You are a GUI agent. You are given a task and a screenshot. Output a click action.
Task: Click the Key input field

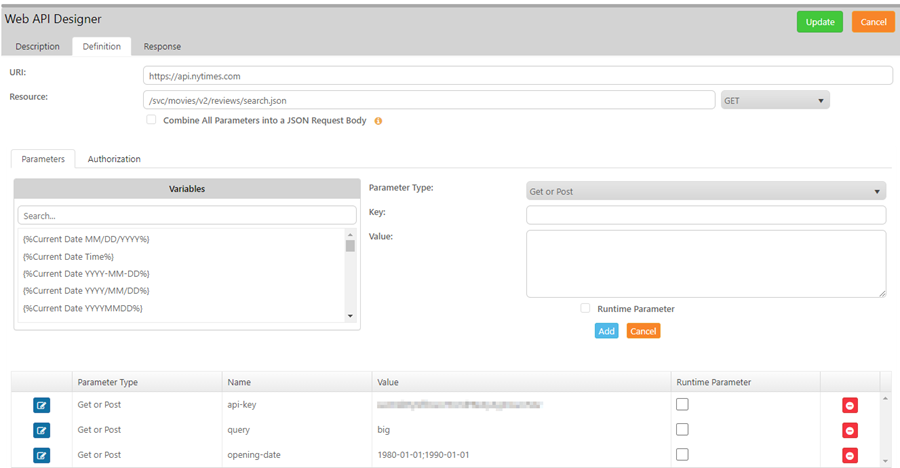pyautogui.click(x=705, y=215)
